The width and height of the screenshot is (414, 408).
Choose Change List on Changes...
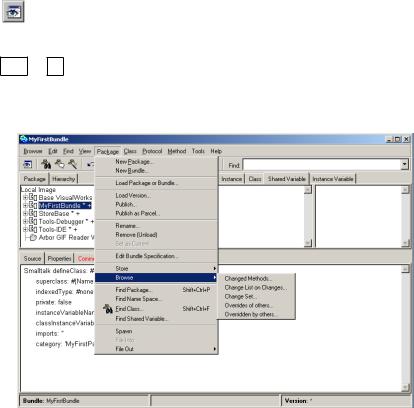click(x=256, y=287)
